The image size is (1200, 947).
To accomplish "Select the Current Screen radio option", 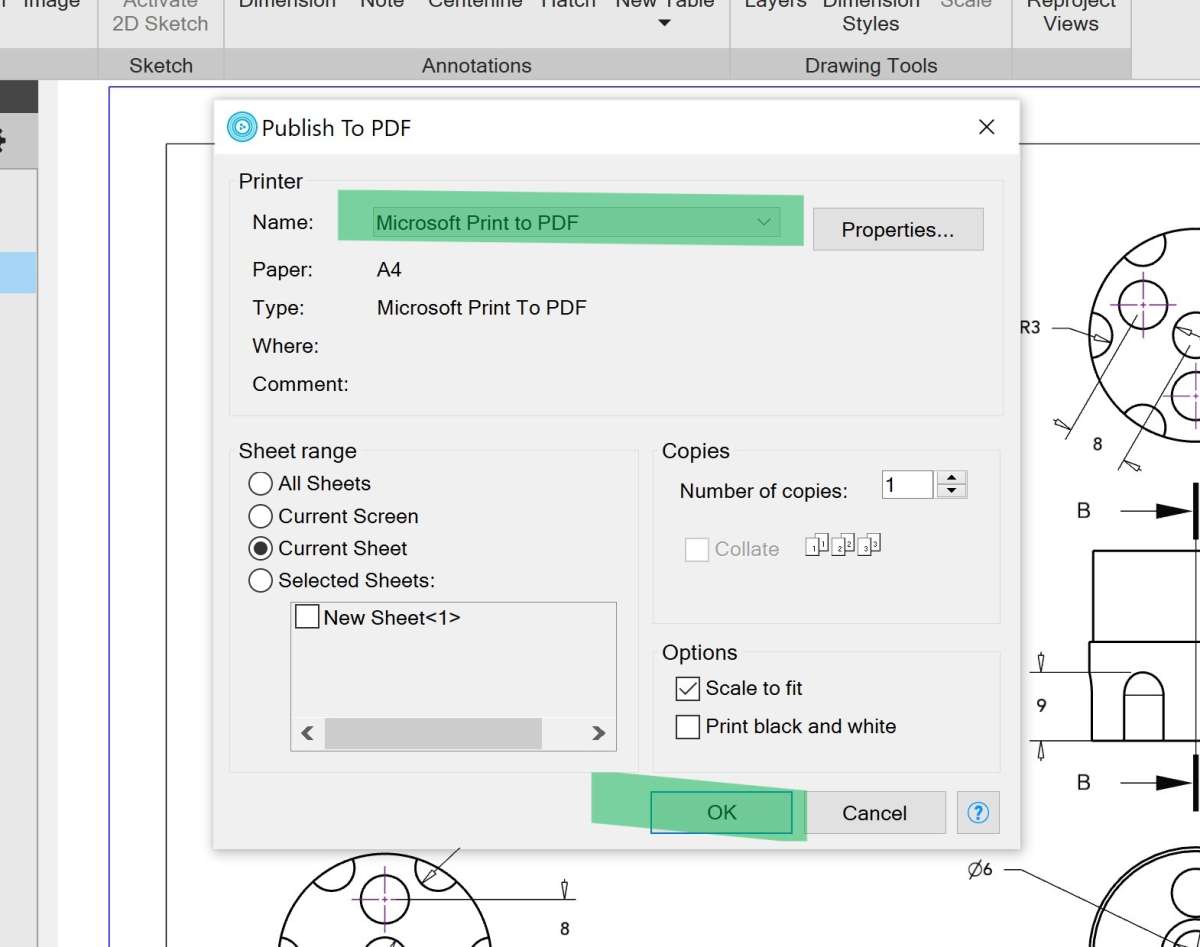I will [x=260, y=516].
